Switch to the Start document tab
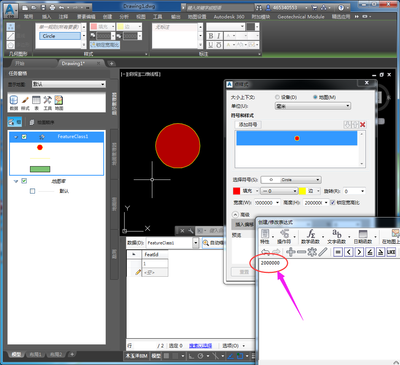This screenshot has width=400, height=365. pos(20,63)
